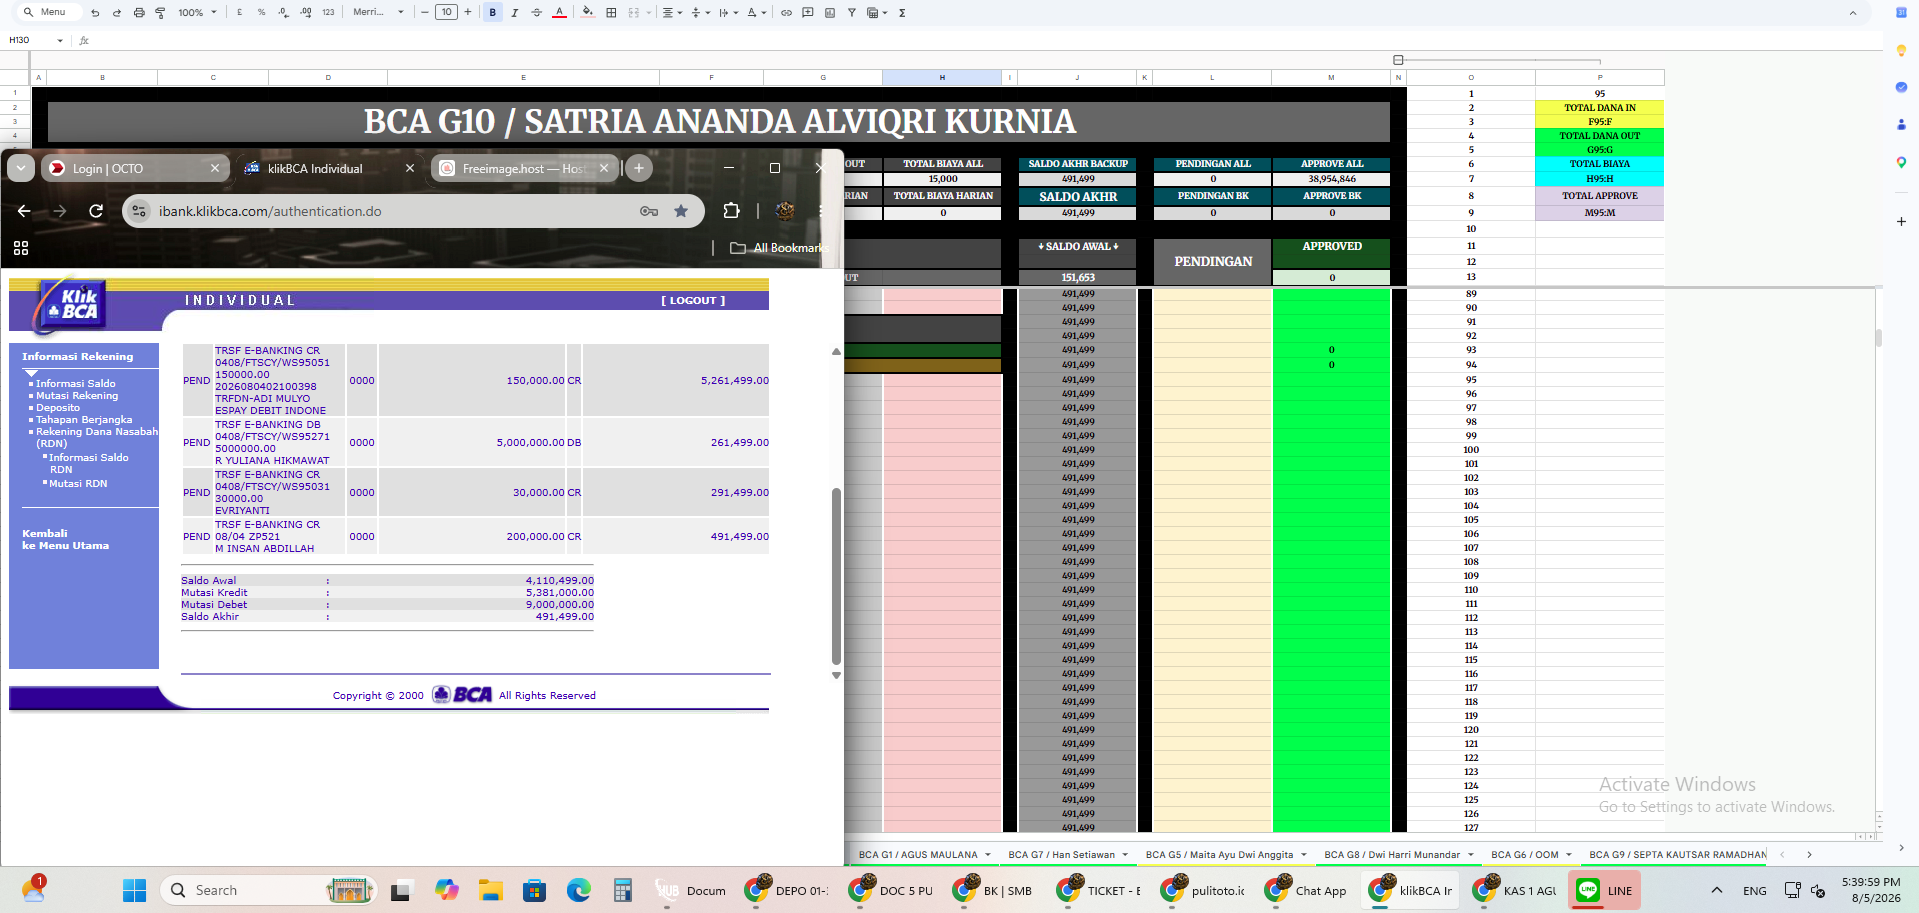
Task: Print the spreadsheet
Action: 139,13
